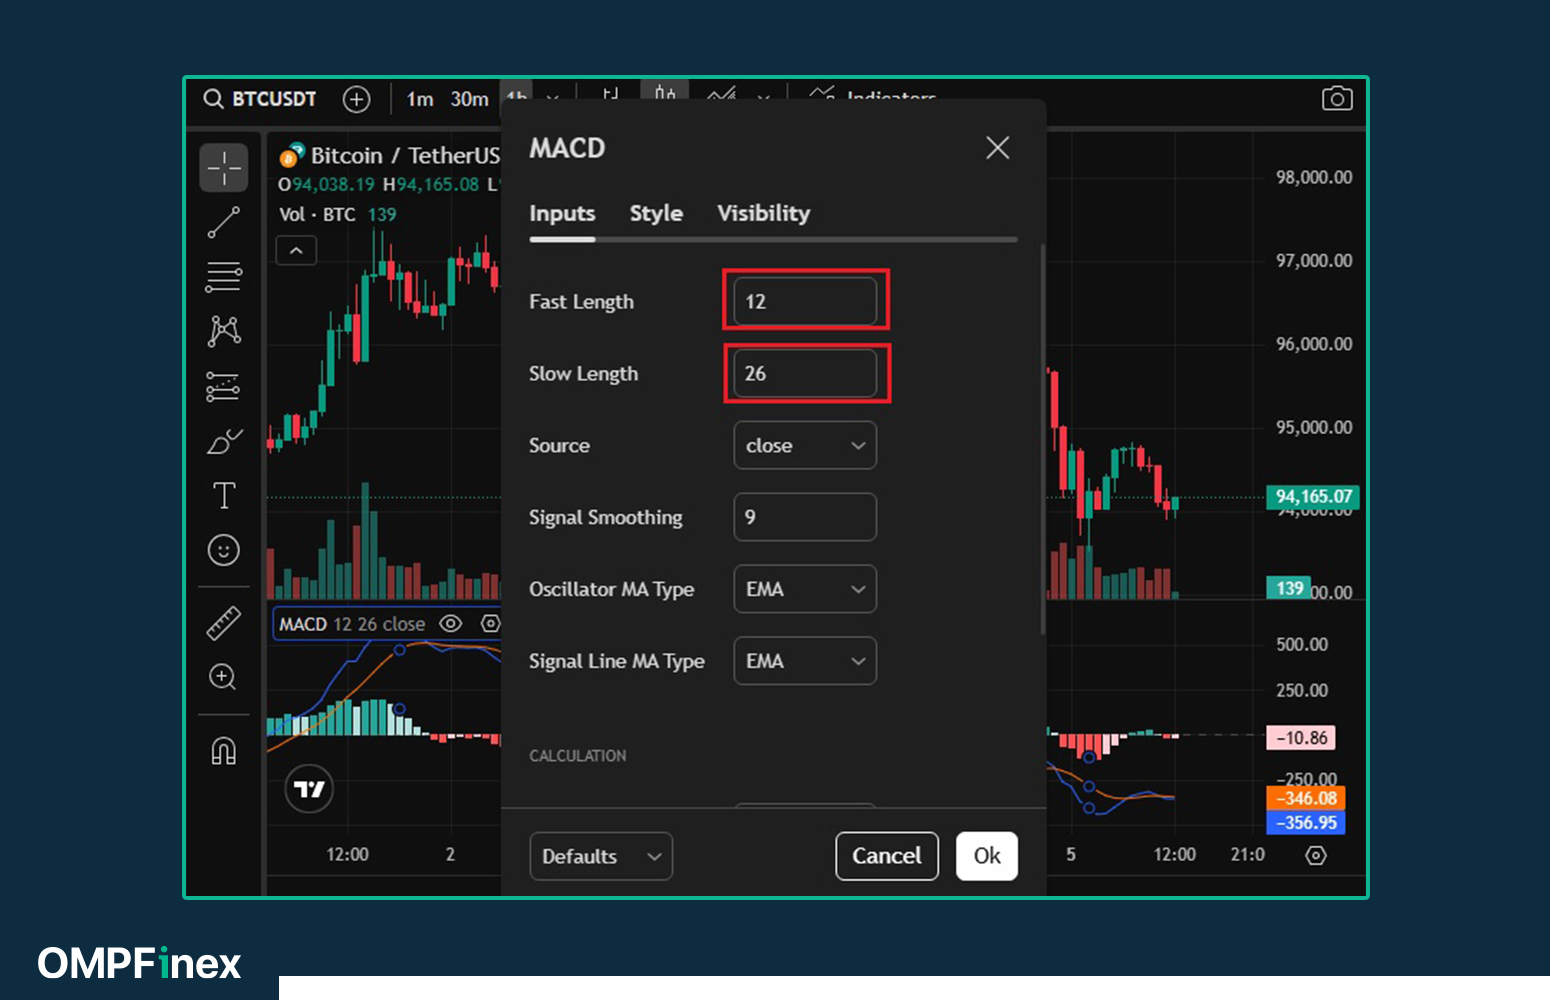Click Cancel in the MACD dialog

(x=886, y=857)
